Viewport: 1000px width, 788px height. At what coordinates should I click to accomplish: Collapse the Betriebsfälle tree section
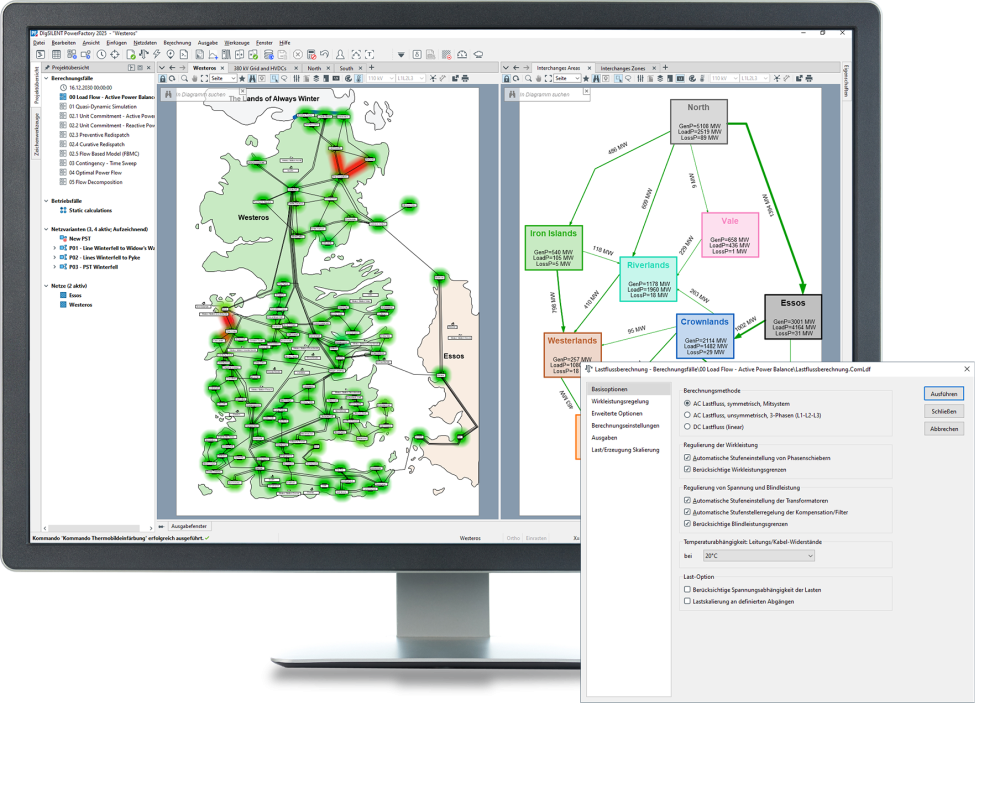(x=46, y=201)
